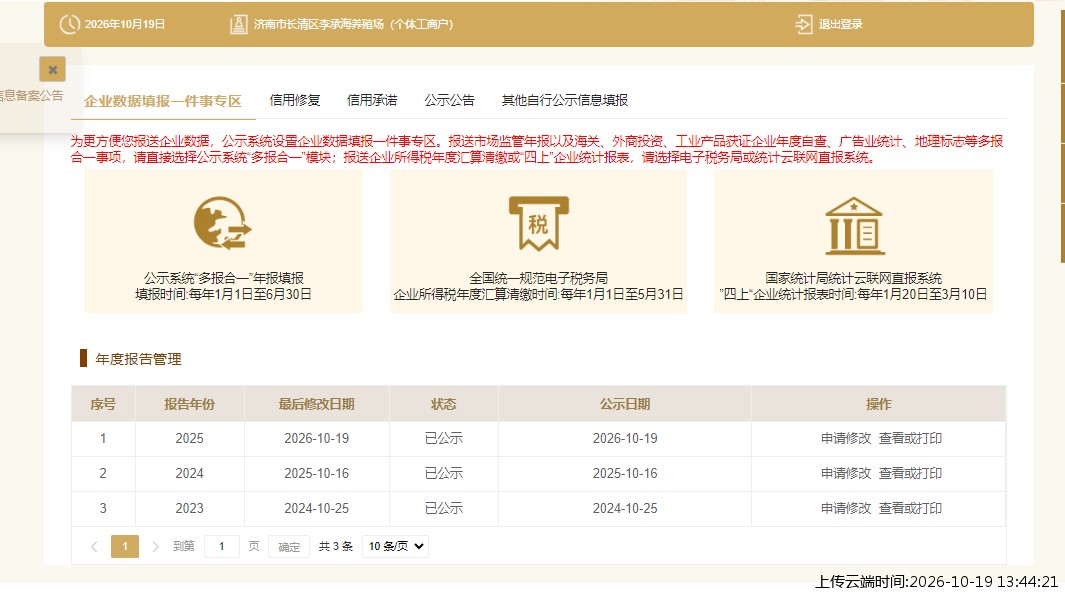Select the 企业数据填报一件事专区 tab
This screenshot has height=595, width=1065.
coord(163,101)
